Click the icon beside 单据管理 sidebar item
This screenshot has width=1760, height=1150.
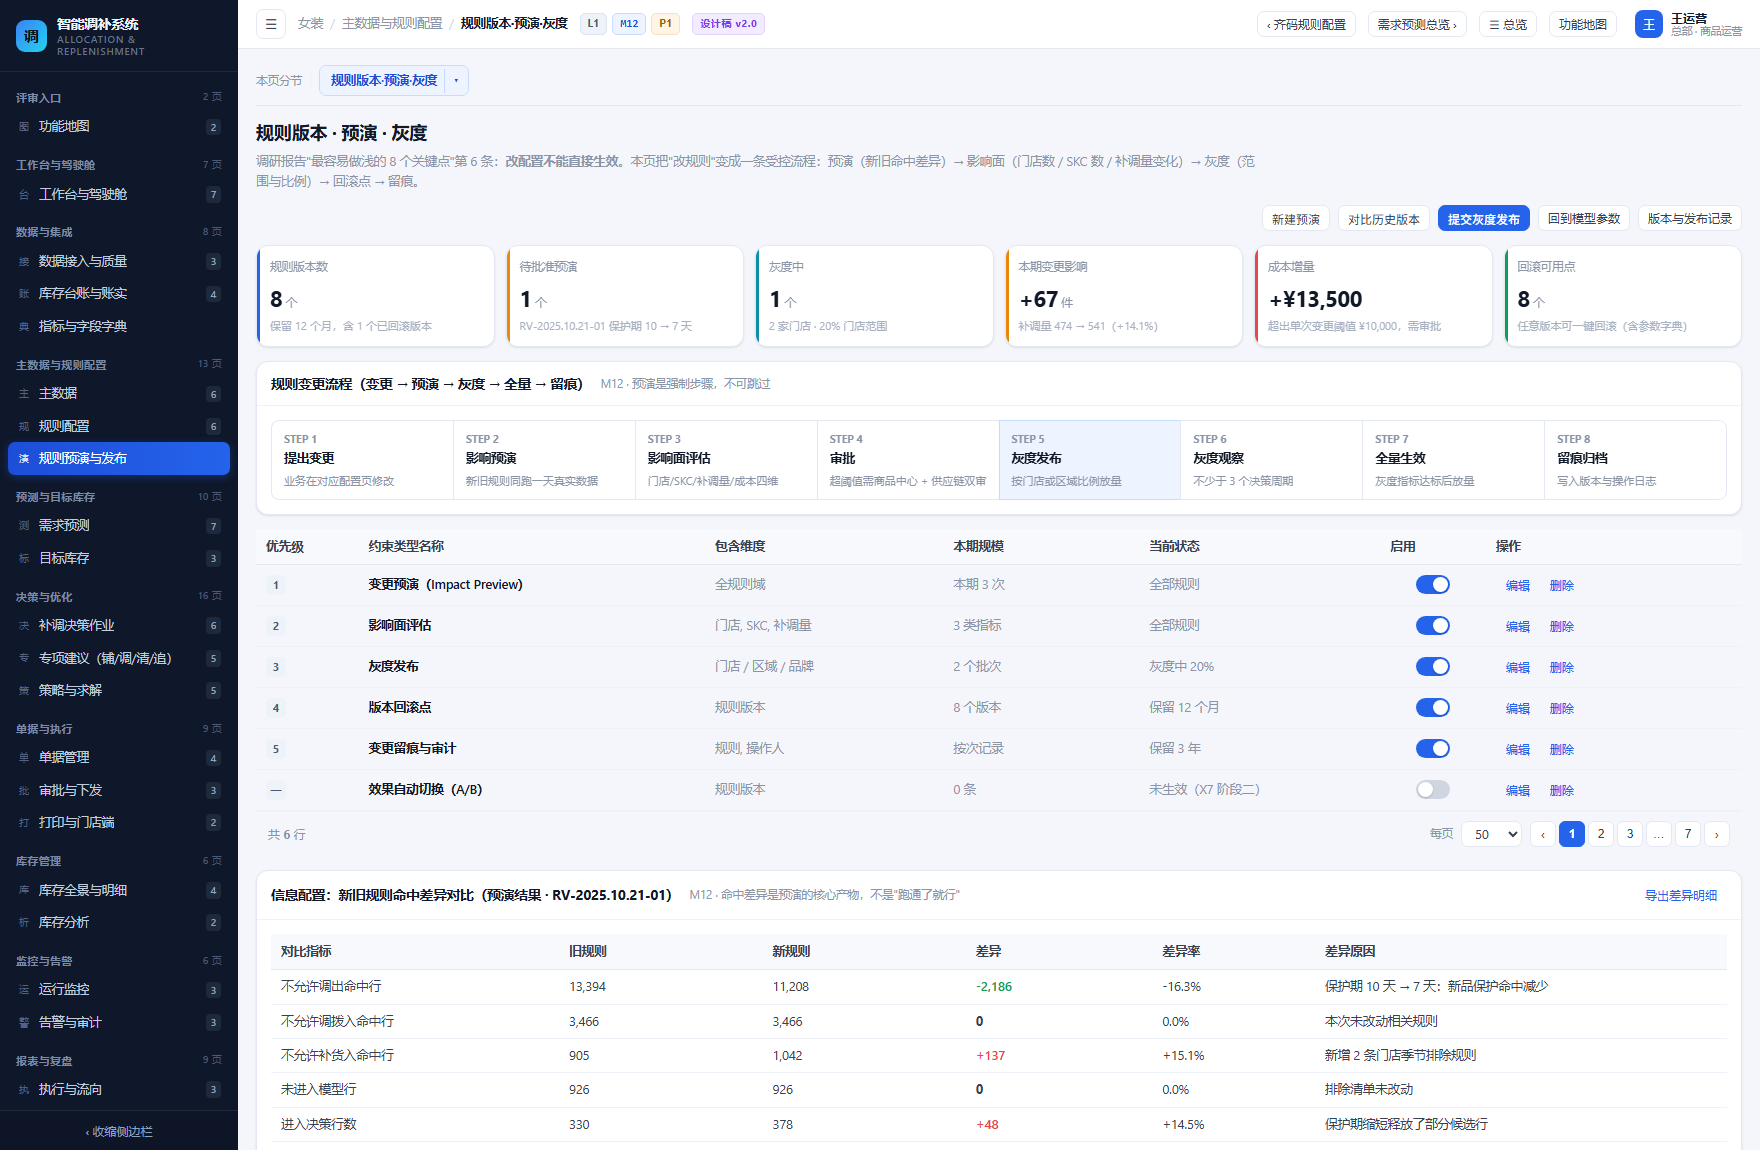(x=24, y=758)
